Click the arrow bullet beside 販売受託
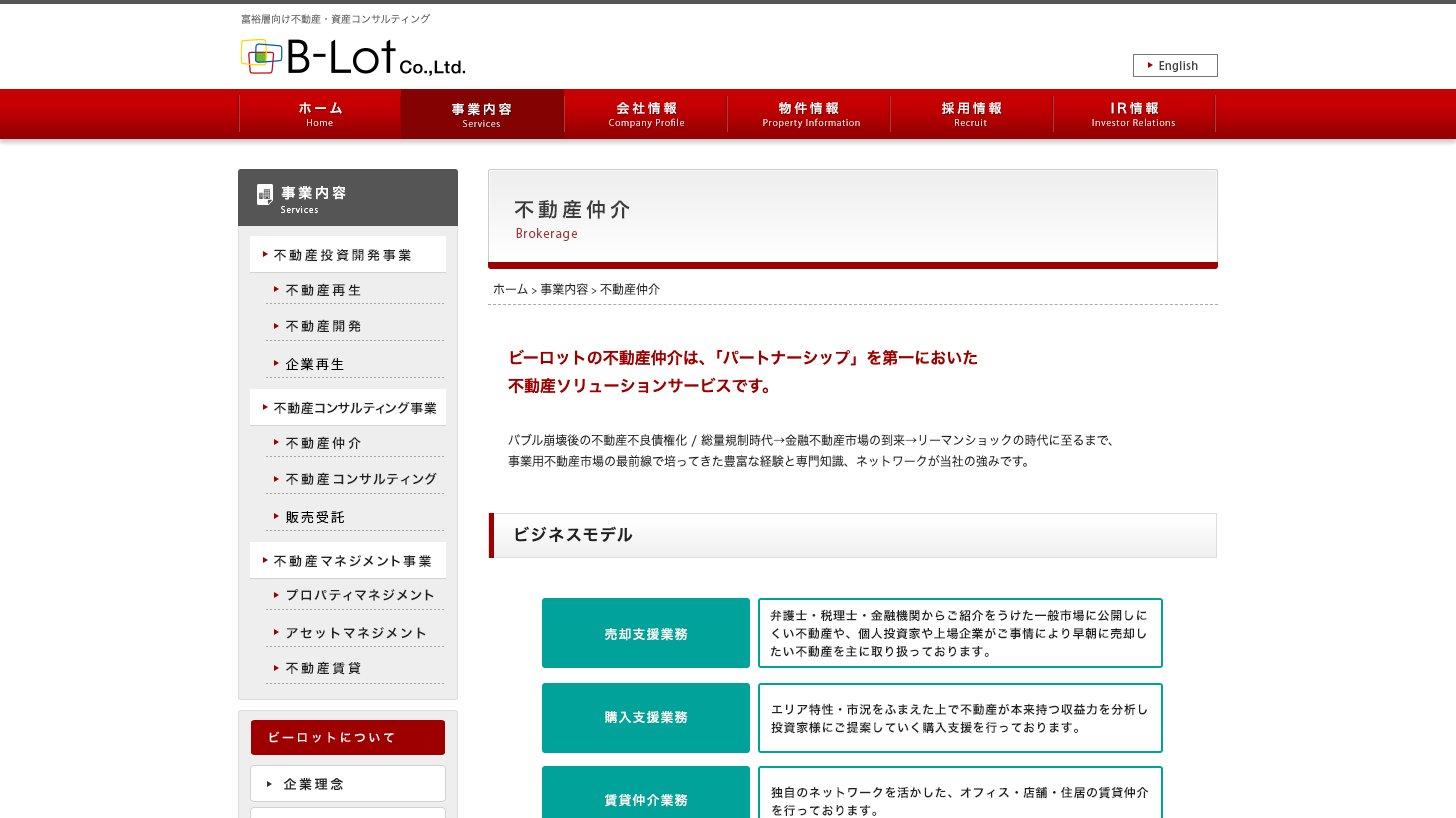 pyautogui.click(x=276, y=516)
